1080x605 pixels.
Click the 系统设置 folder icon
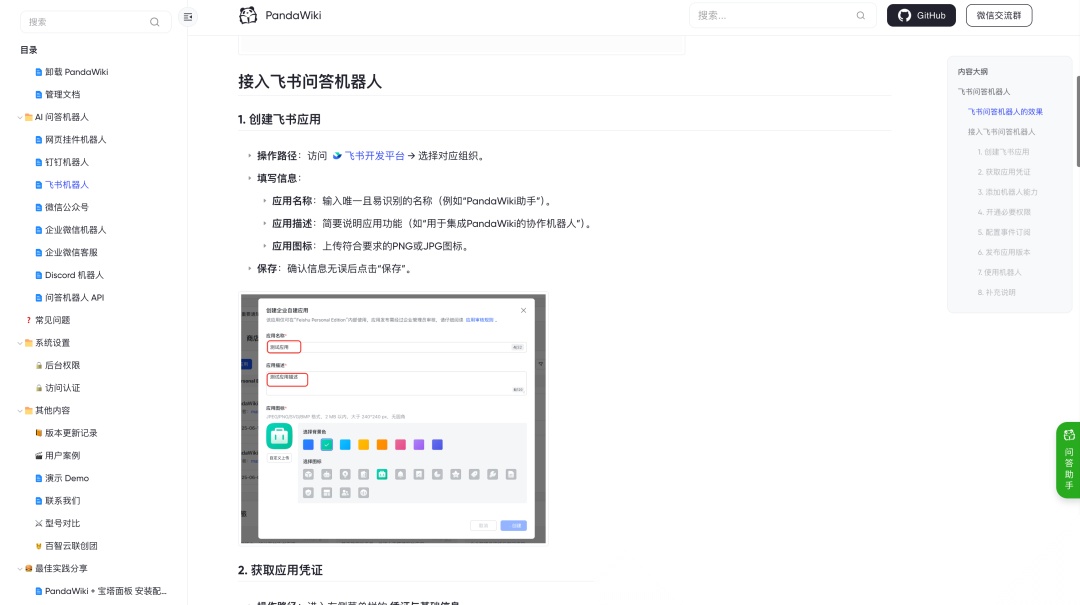click(x=29, y=342)
